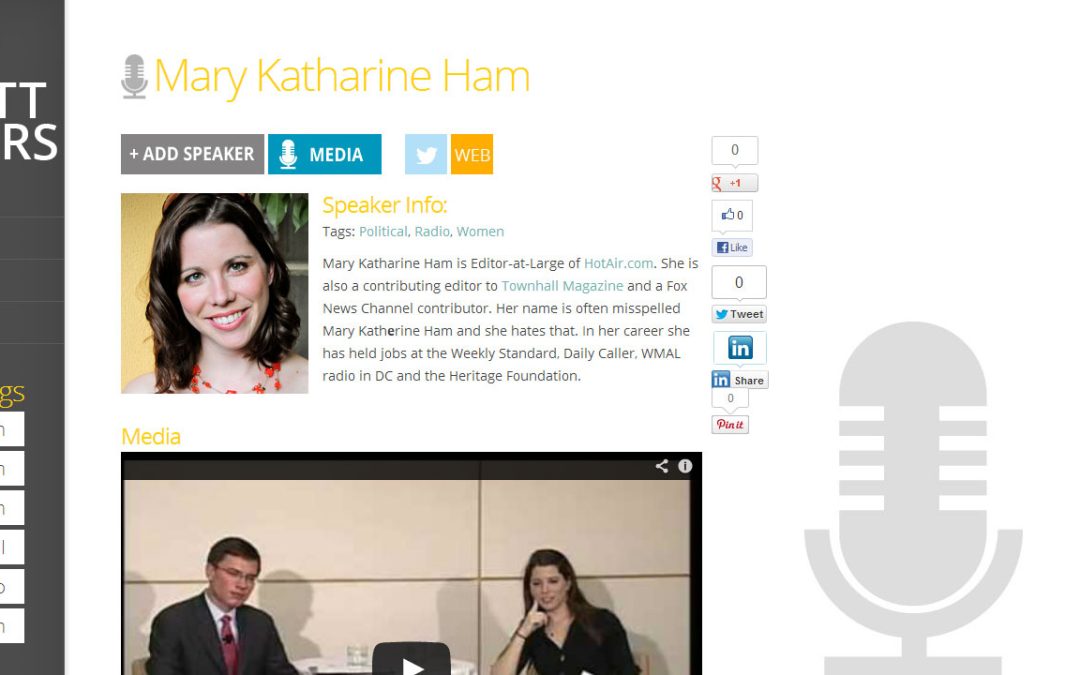Click the Media section heading
Screen dimensions: 1080x675
pyautogui.click(x=151, y=437)
